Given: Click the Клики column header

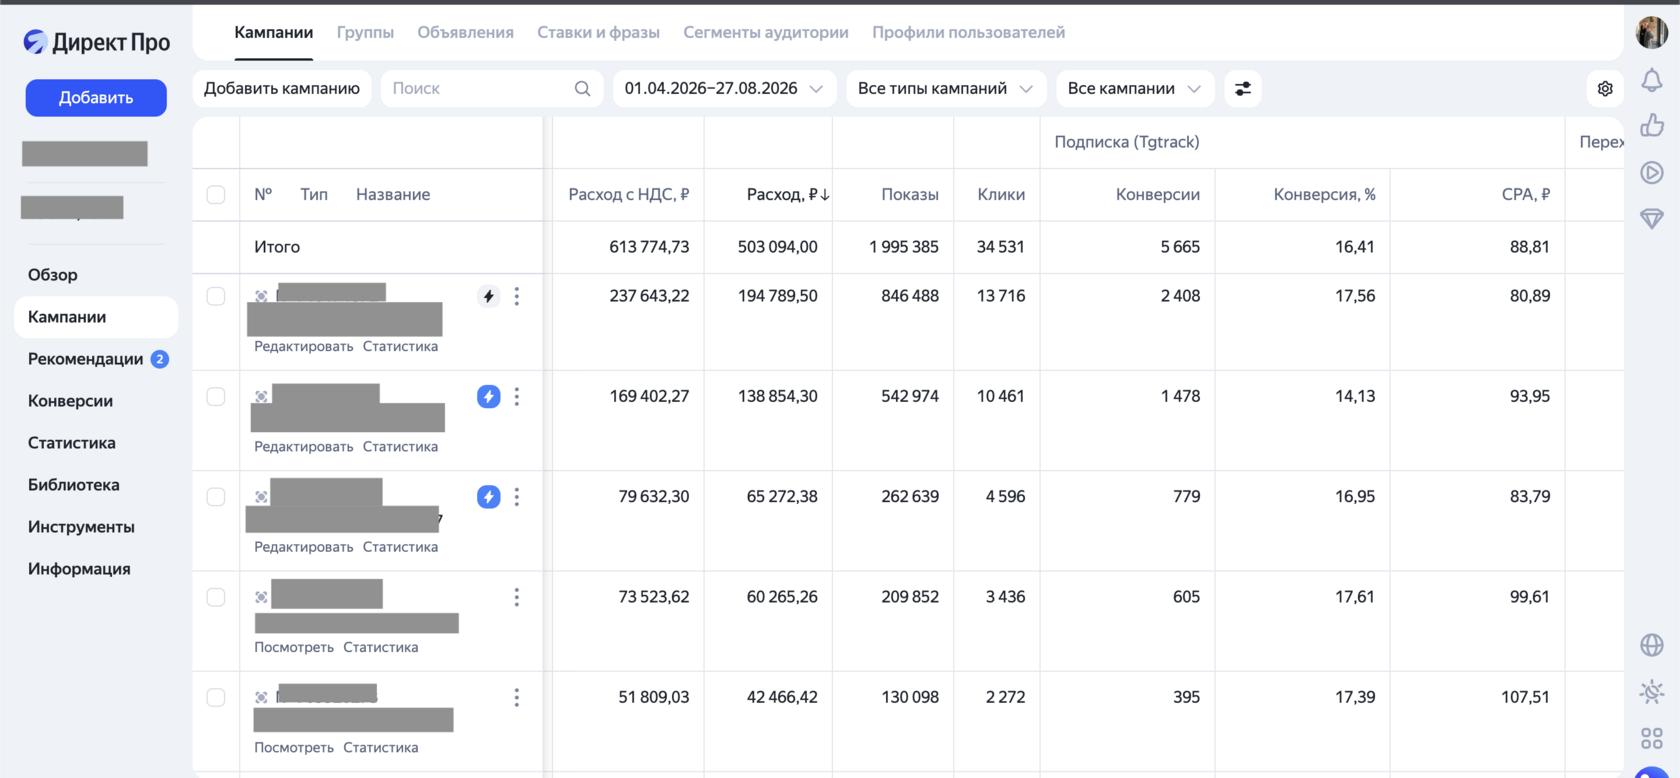Looking at the screenshot, I should click(x=1001, y=194).
